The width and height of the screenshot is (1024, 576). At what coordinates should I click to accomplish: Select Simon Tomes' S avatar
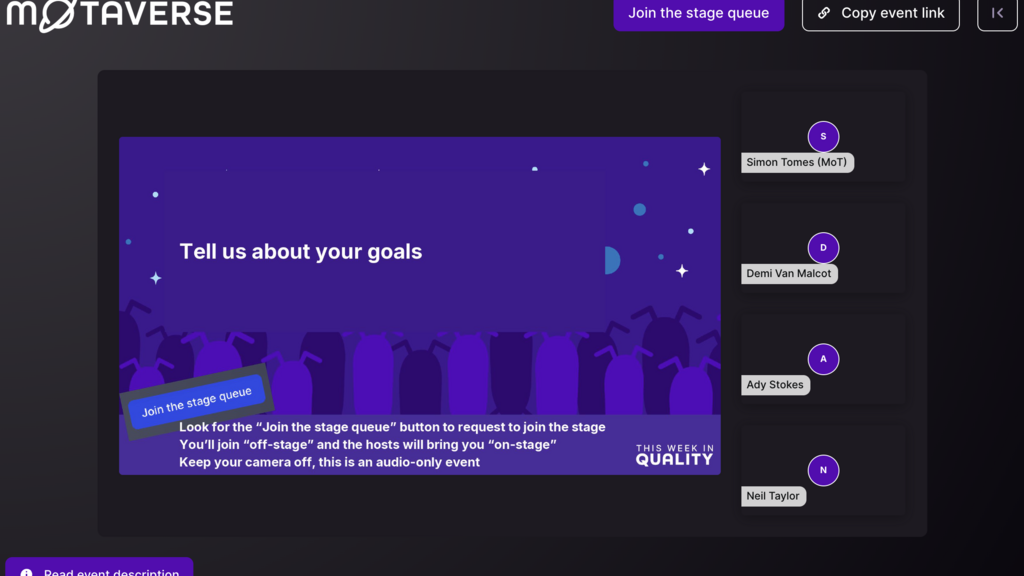[823, 137]
